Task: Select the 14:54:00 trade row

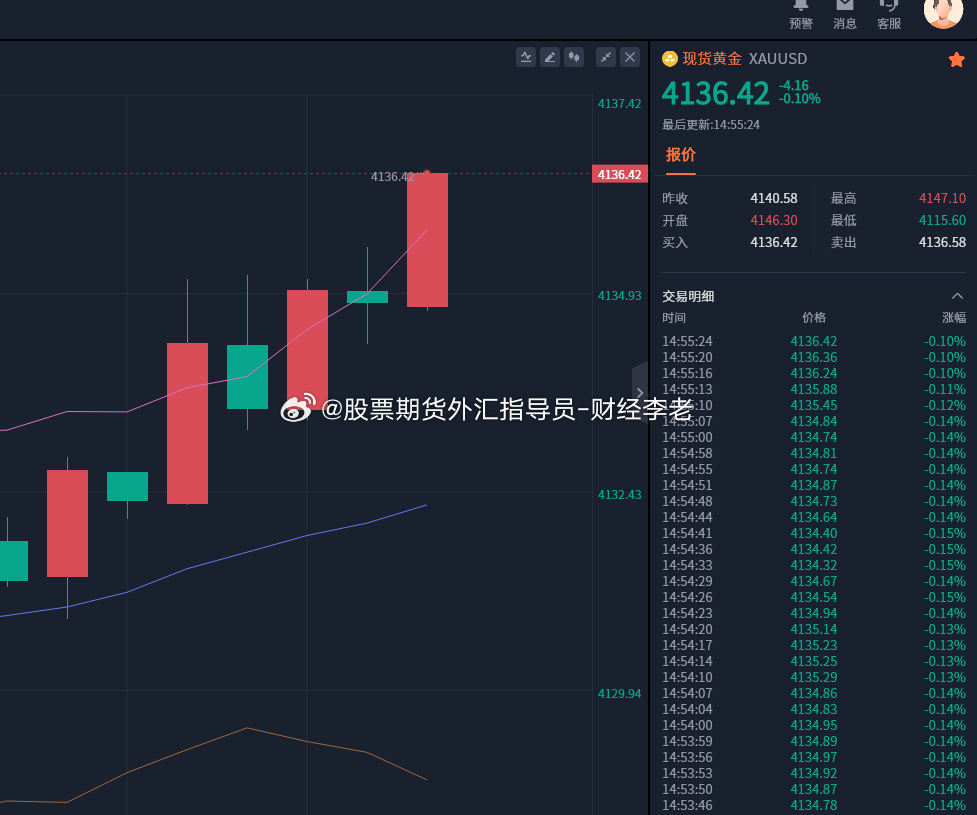Action: tap(814, 725)
